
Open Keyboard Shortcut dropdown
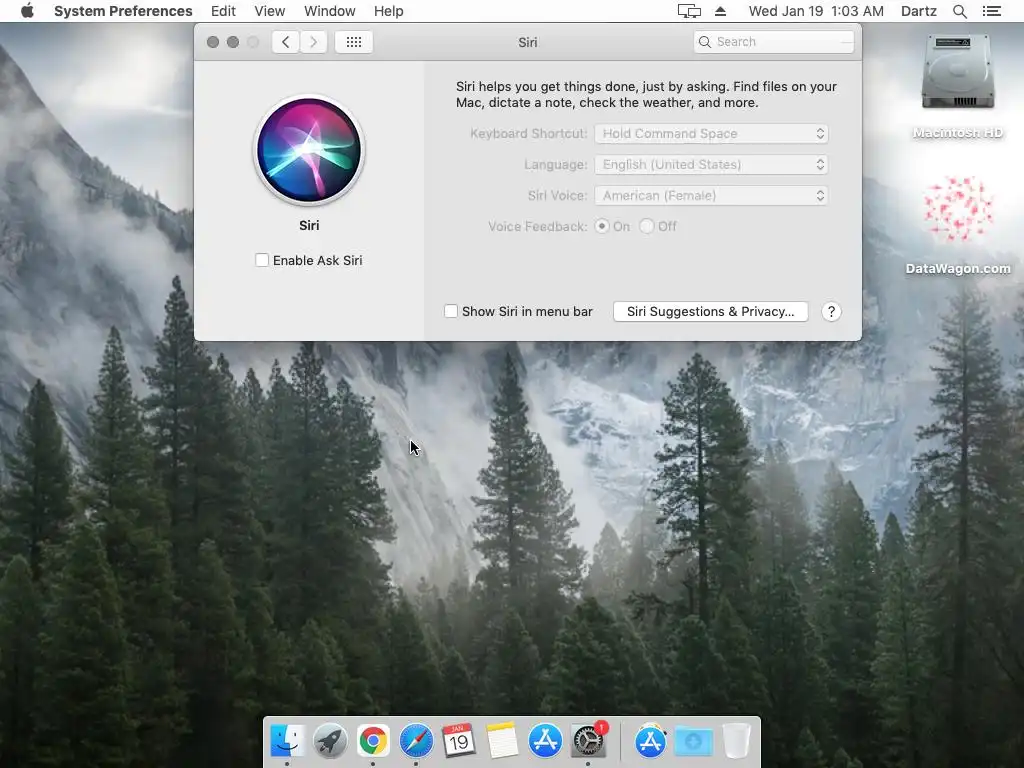click(711, 133)
